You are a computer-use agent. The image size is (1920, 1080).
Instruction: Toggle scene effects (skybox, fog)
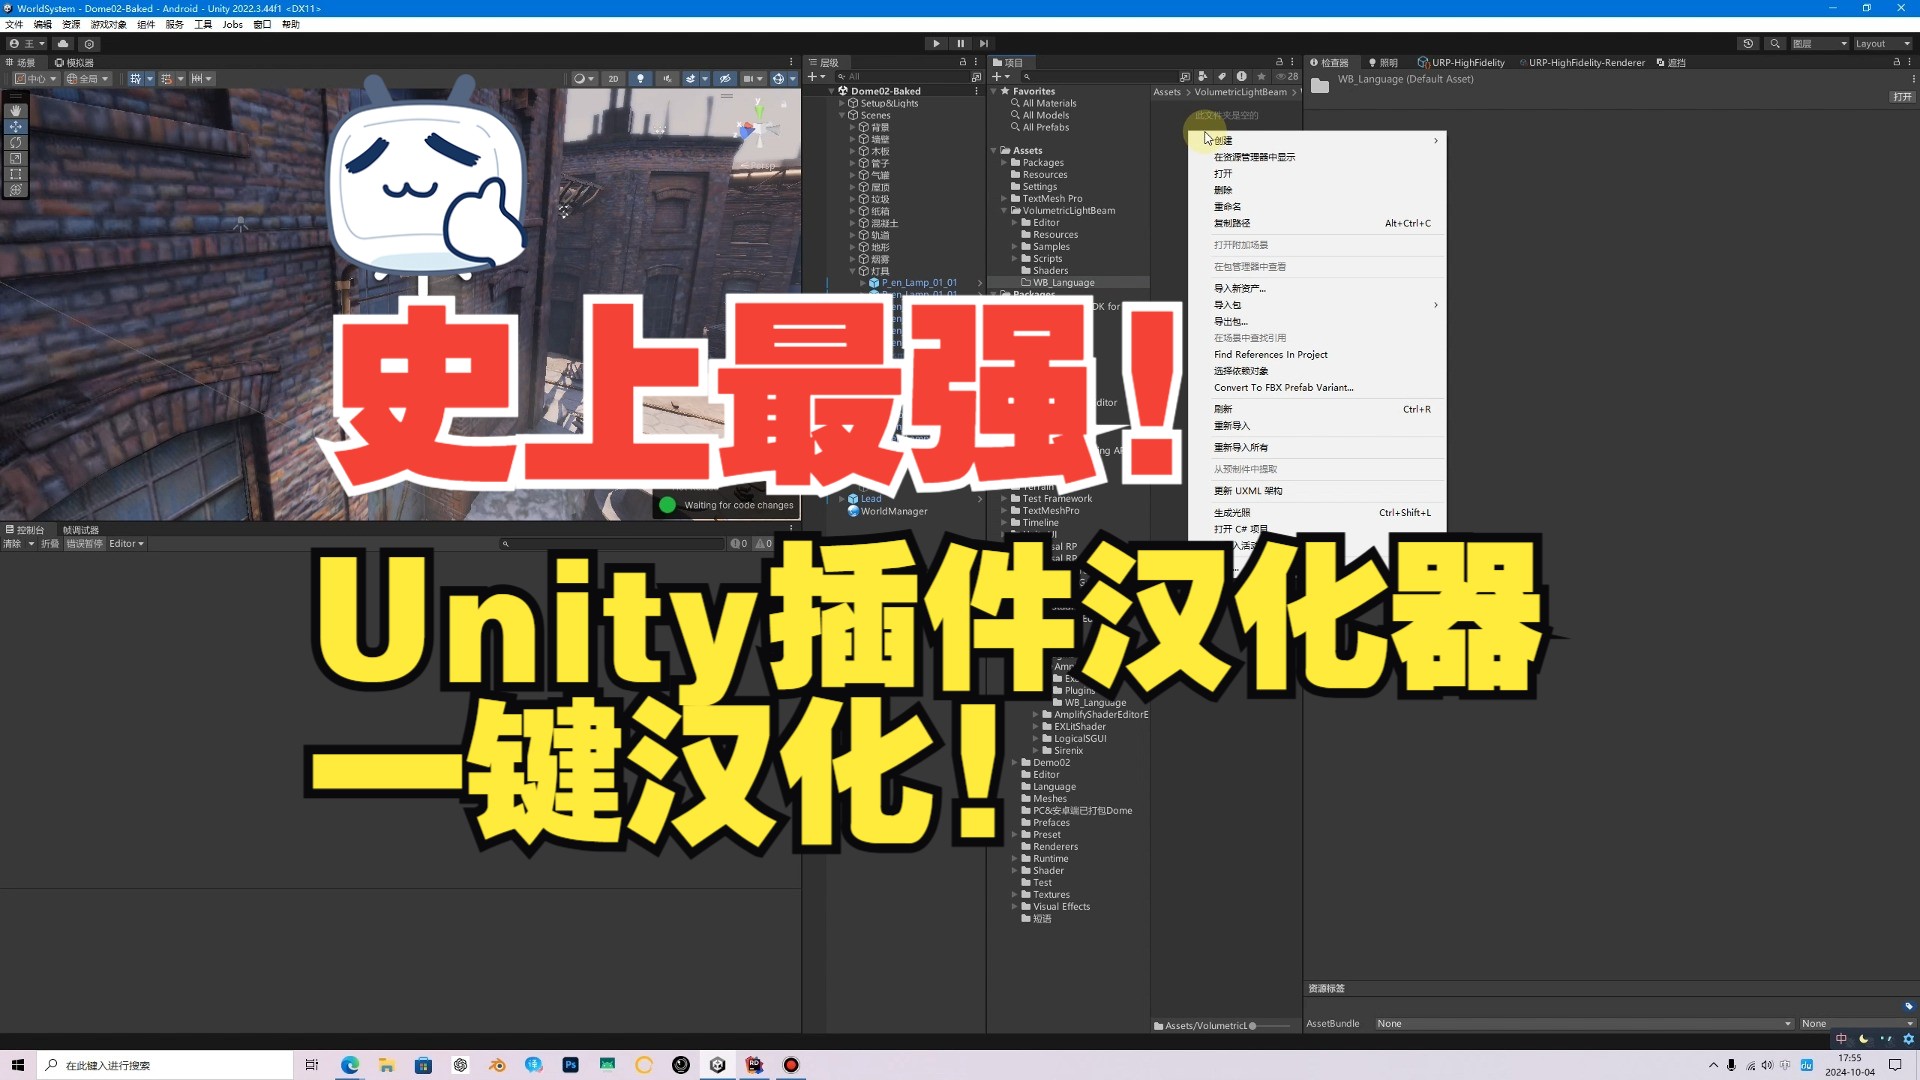[x=690, y=78]
